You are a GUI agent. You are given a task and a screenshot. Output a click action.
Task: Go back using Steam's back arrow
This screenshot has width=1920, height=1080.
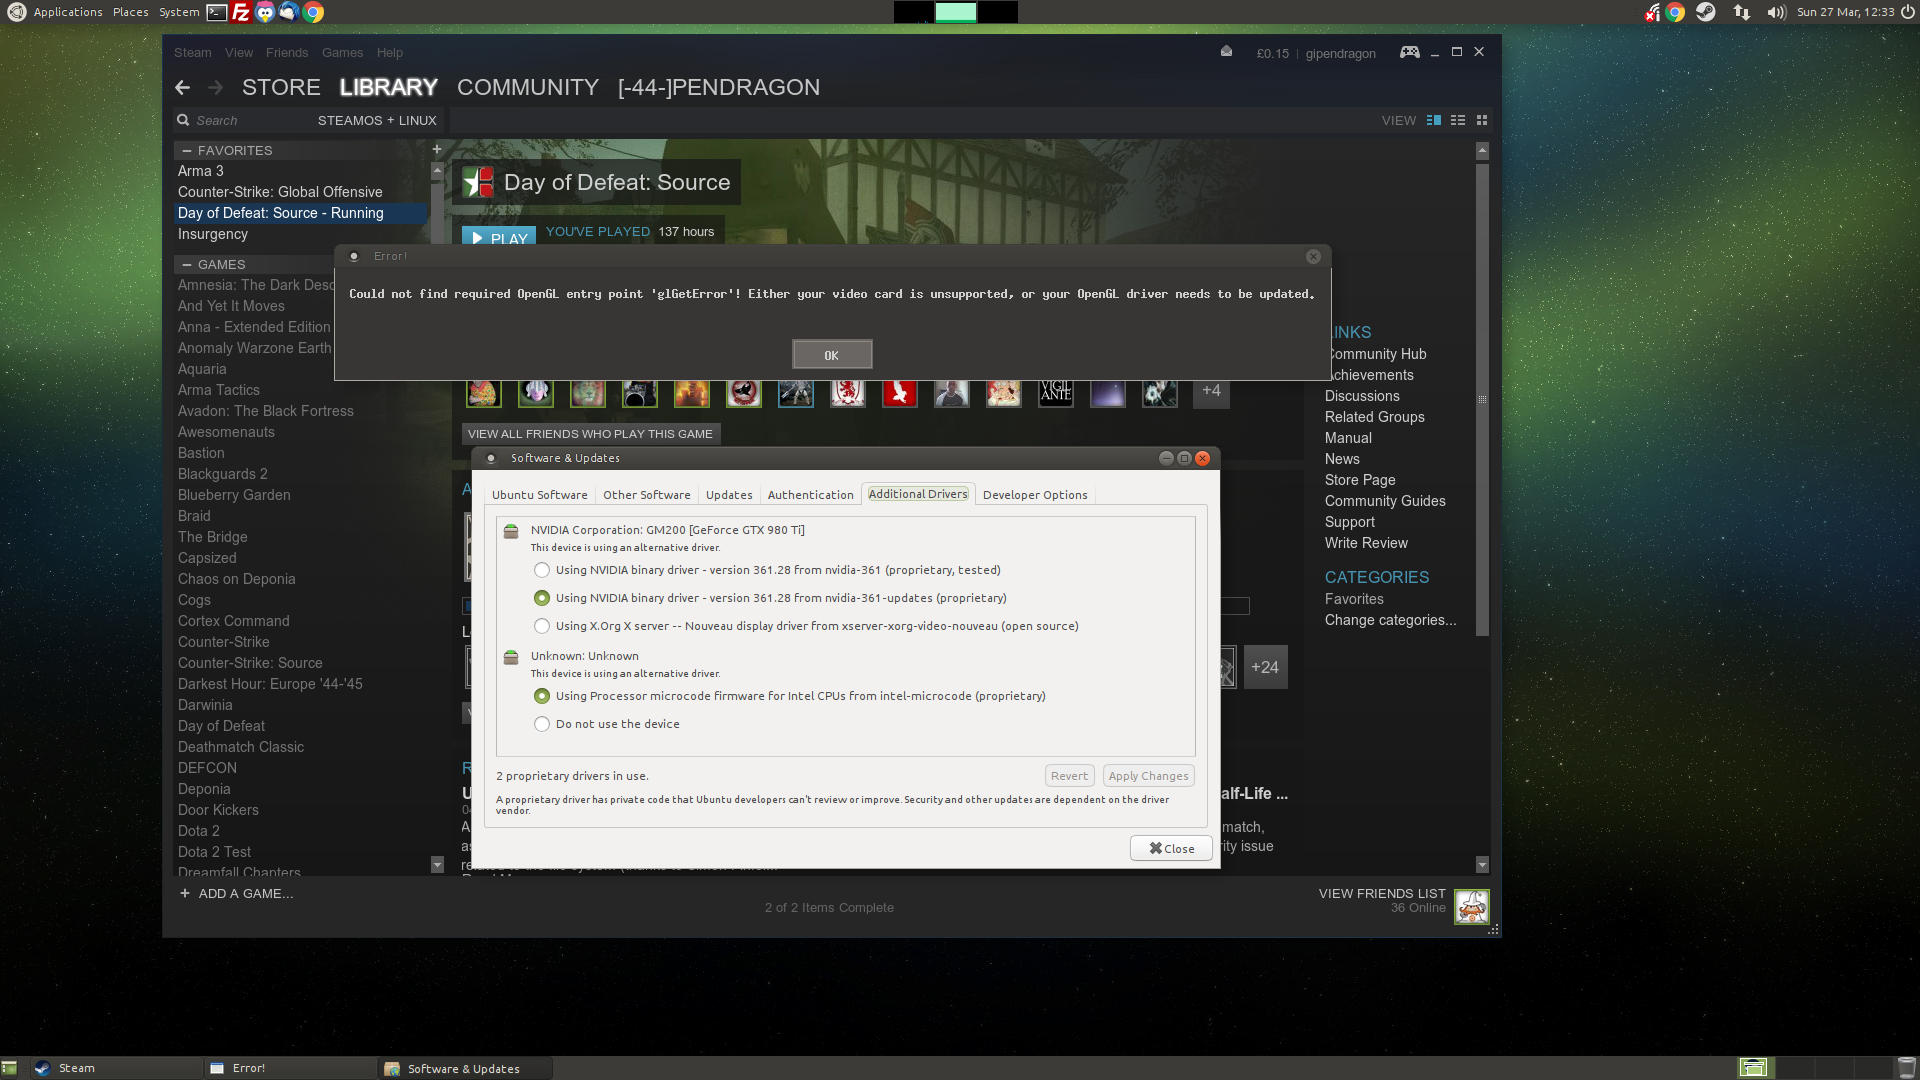coord(182,88)
